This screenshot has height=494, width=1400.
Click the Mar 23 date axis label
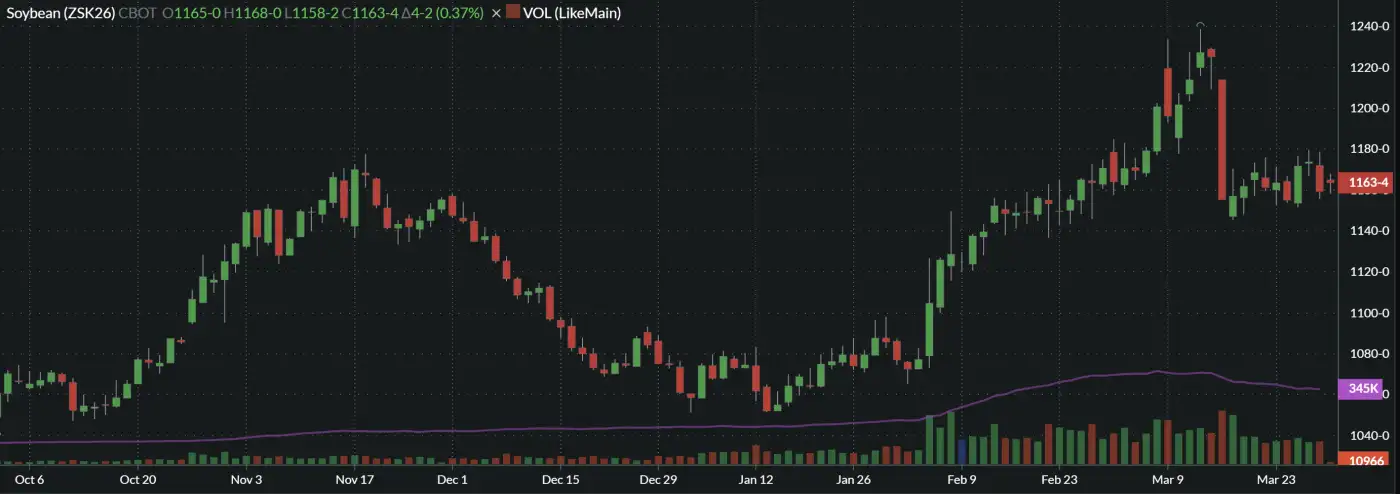coord(1277,480)
